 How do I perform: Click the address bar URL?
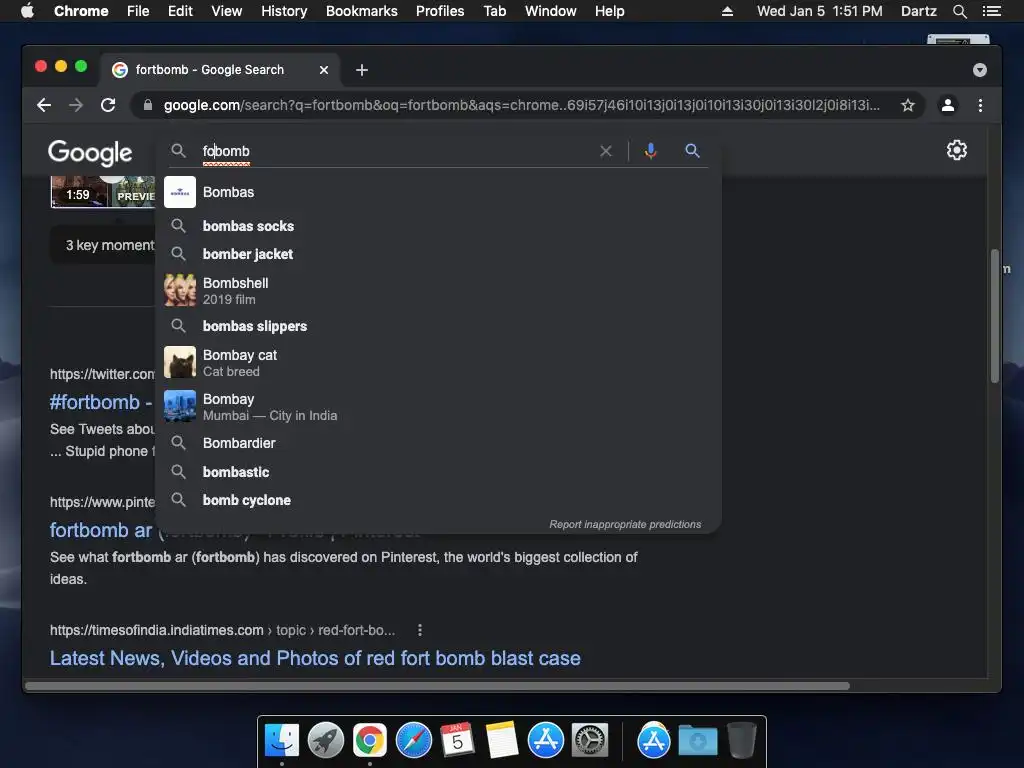coord(521,105)
